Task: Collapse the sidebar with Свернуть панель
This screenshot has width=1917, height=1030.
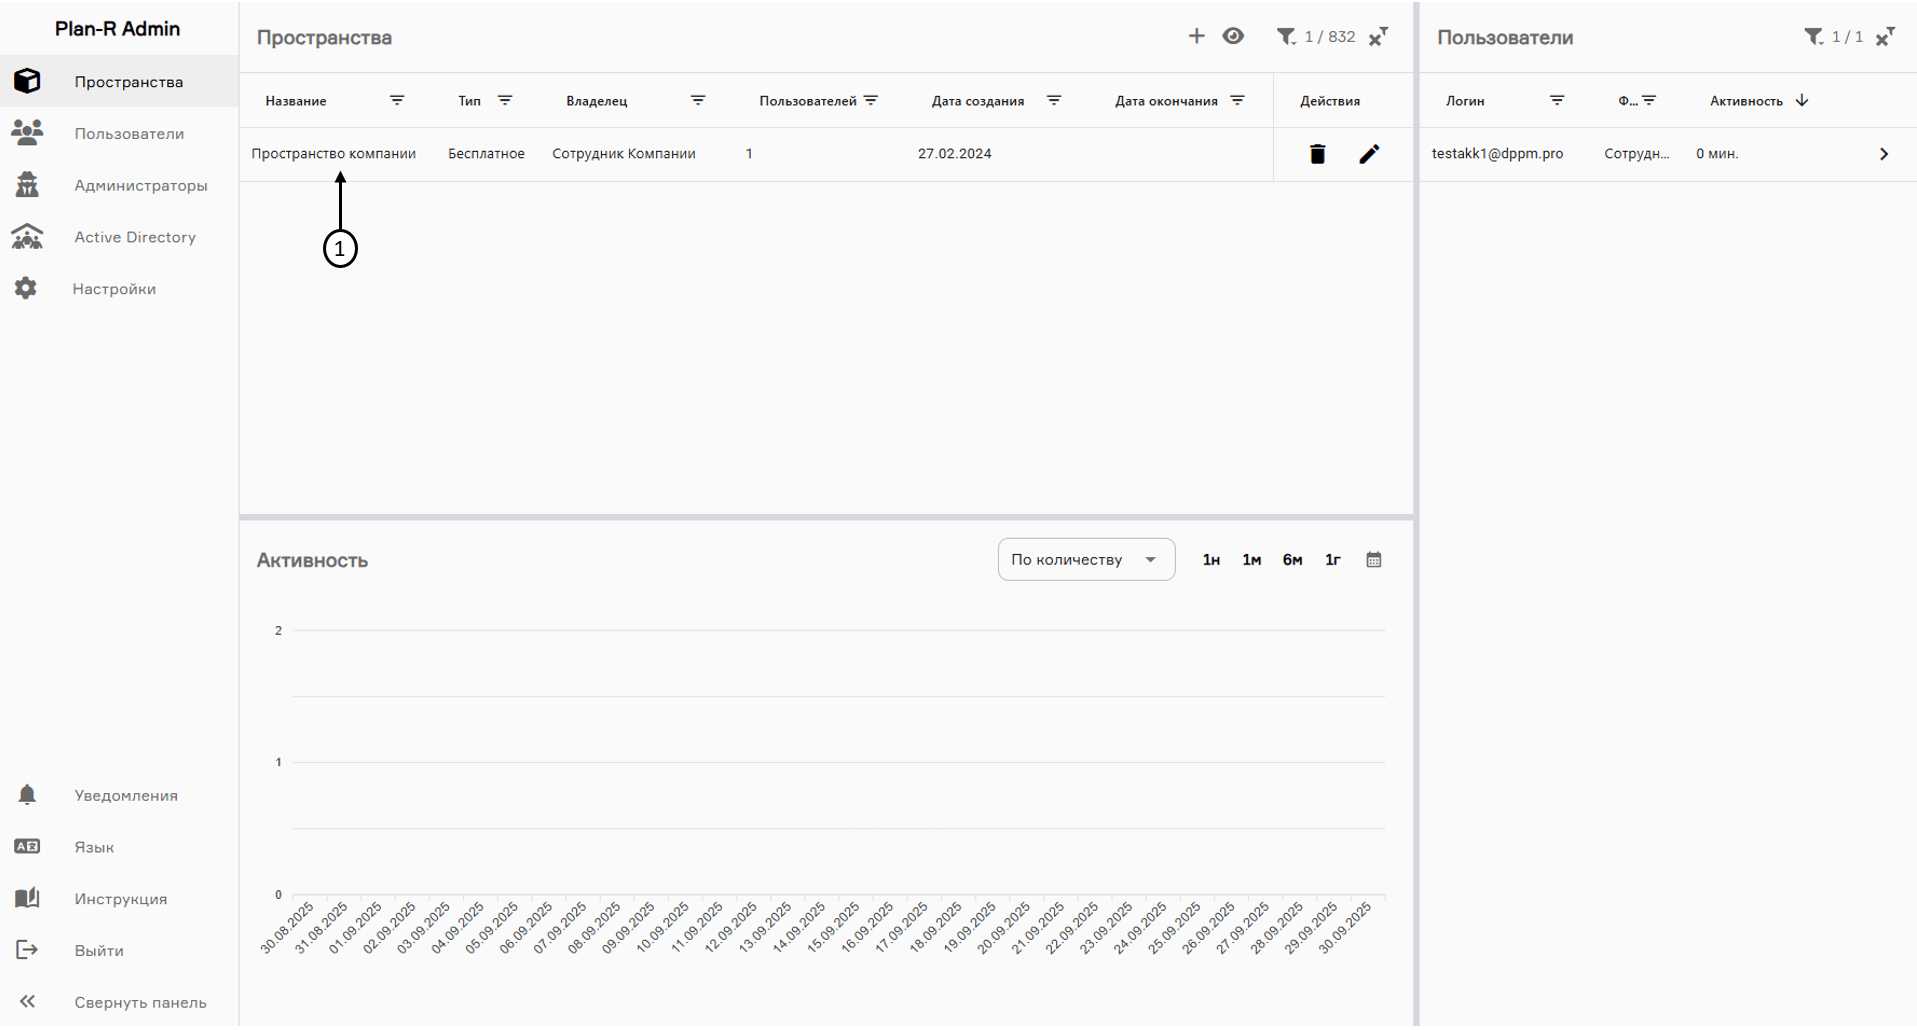Action: pyautogui.click(x=139, y=1002)
